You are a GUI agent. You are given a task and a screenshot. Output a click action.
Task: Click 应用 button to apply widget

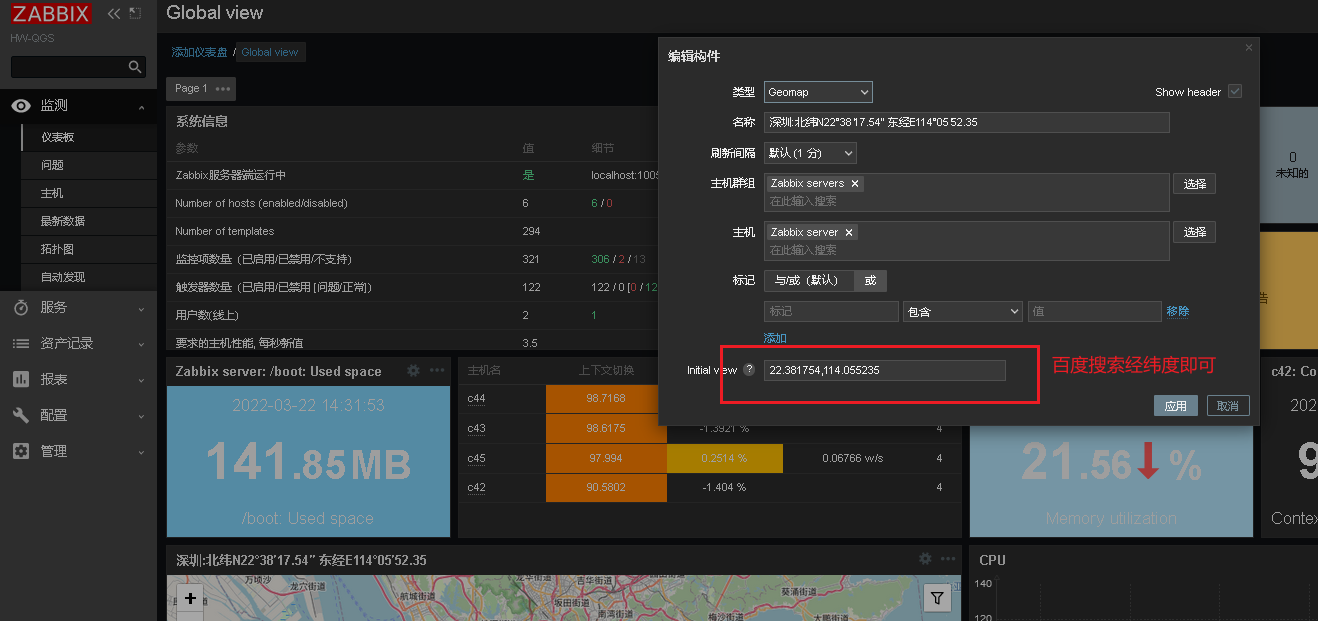click(x=1175, y=406)
